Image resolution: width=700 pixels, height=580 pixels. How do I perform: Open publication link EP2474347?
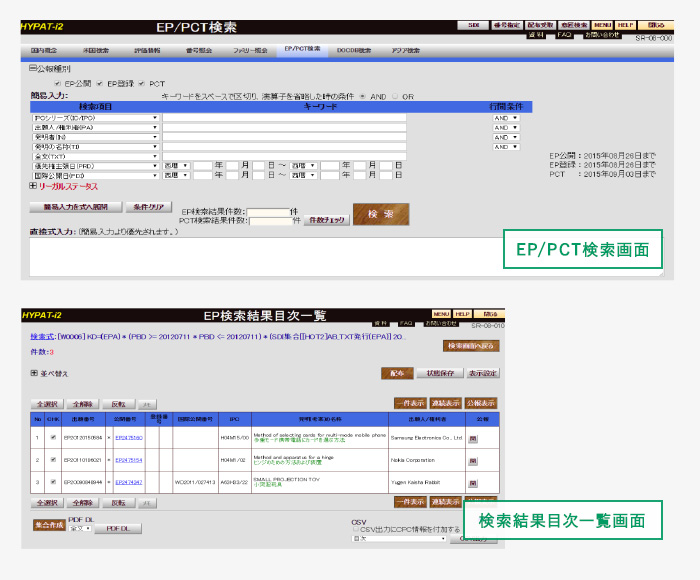point(129,483)
